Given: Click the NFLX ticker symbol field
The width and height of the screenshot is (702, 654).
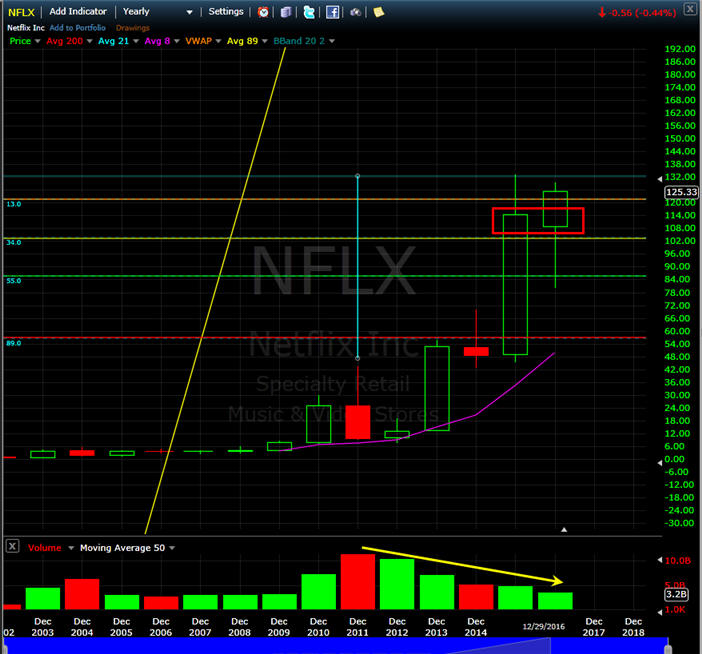Looking at the screenshot, I should click(21, 12).
